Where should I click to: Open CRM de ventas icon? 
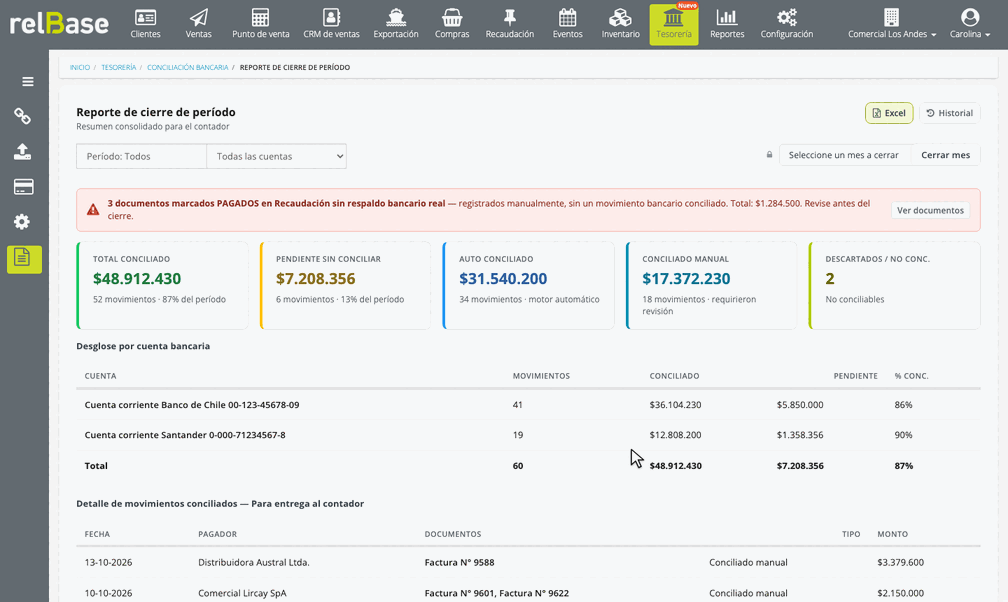(331, 17)
